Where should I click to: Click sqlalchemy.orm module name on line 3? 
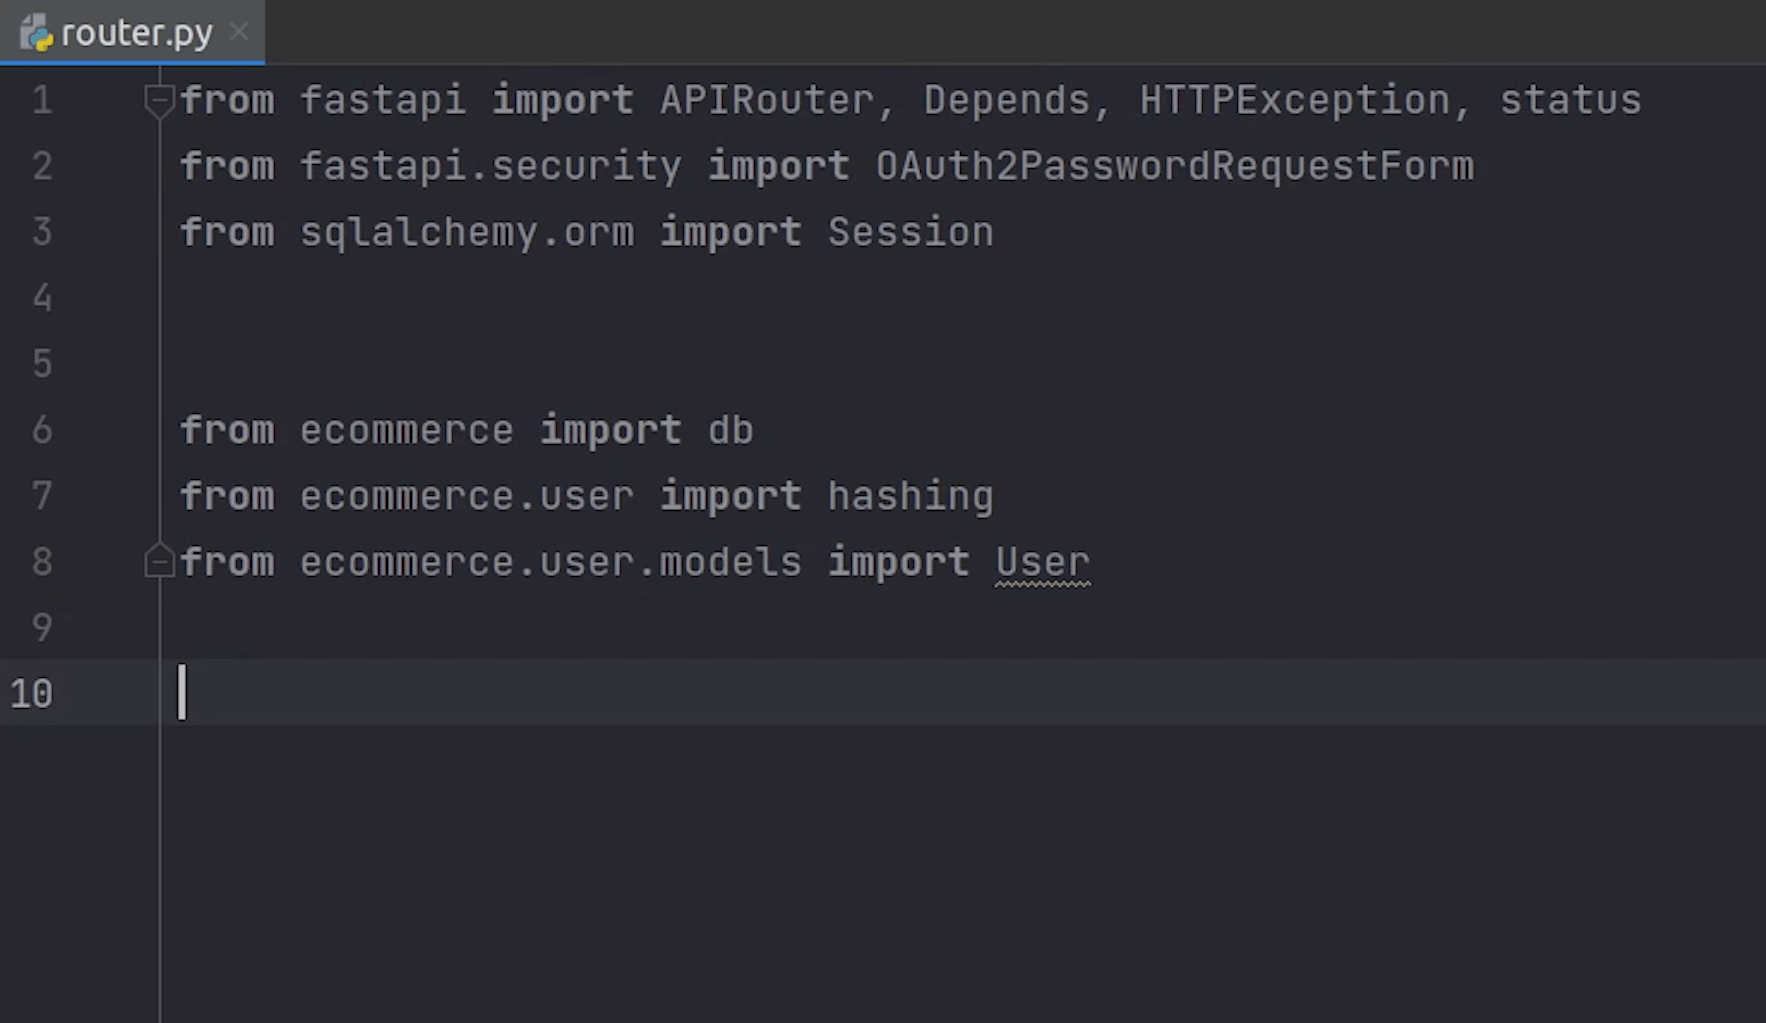tap(466, 232)
